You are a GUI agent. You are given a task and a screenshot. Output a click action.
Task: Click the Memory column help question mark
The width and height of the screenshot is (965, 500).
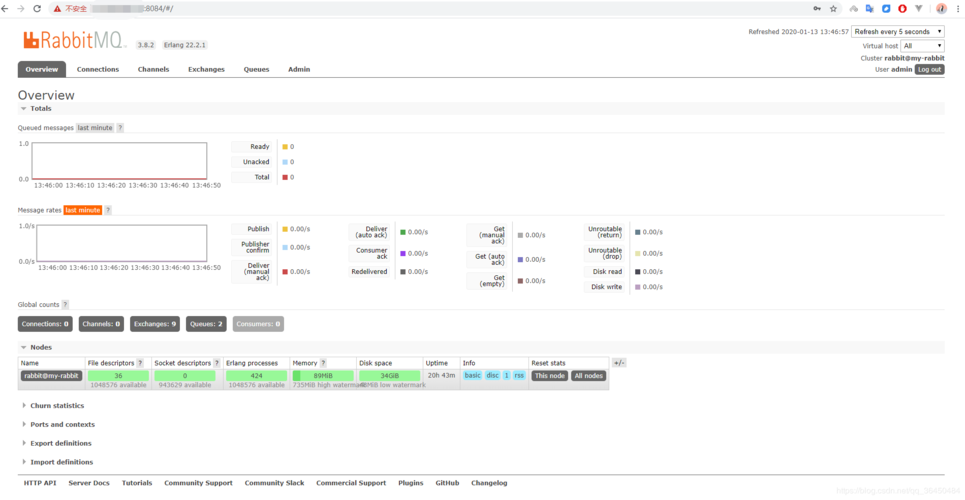[323, 363]
